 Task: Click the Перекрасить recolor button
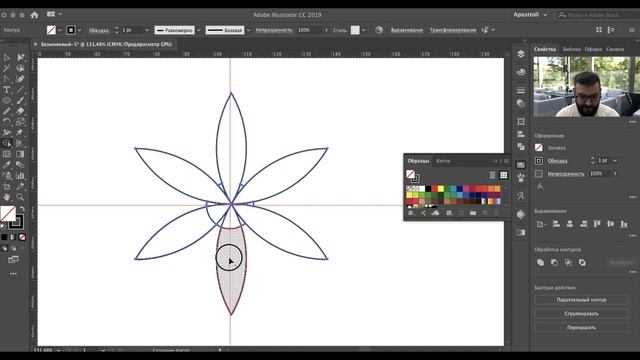point(581,327)
